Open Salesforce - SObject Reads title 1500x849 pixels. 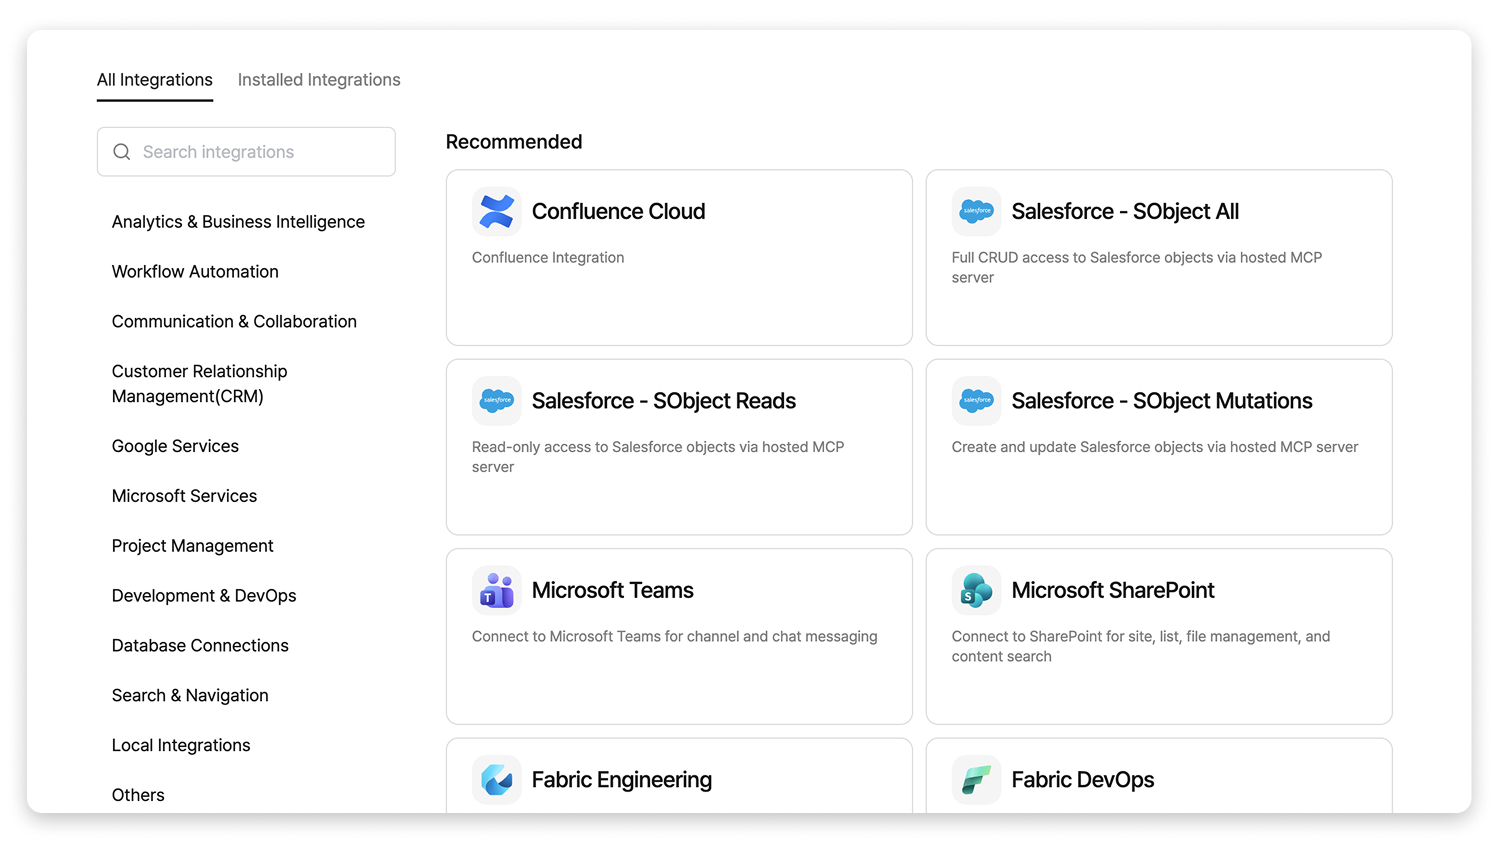coord(664,401)
